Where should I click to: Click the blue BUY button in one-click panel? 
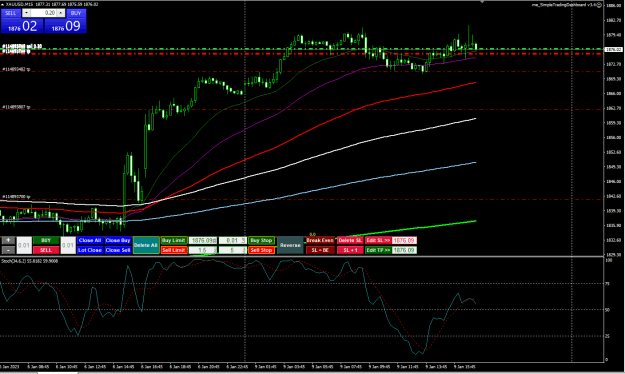pos(76,13)
